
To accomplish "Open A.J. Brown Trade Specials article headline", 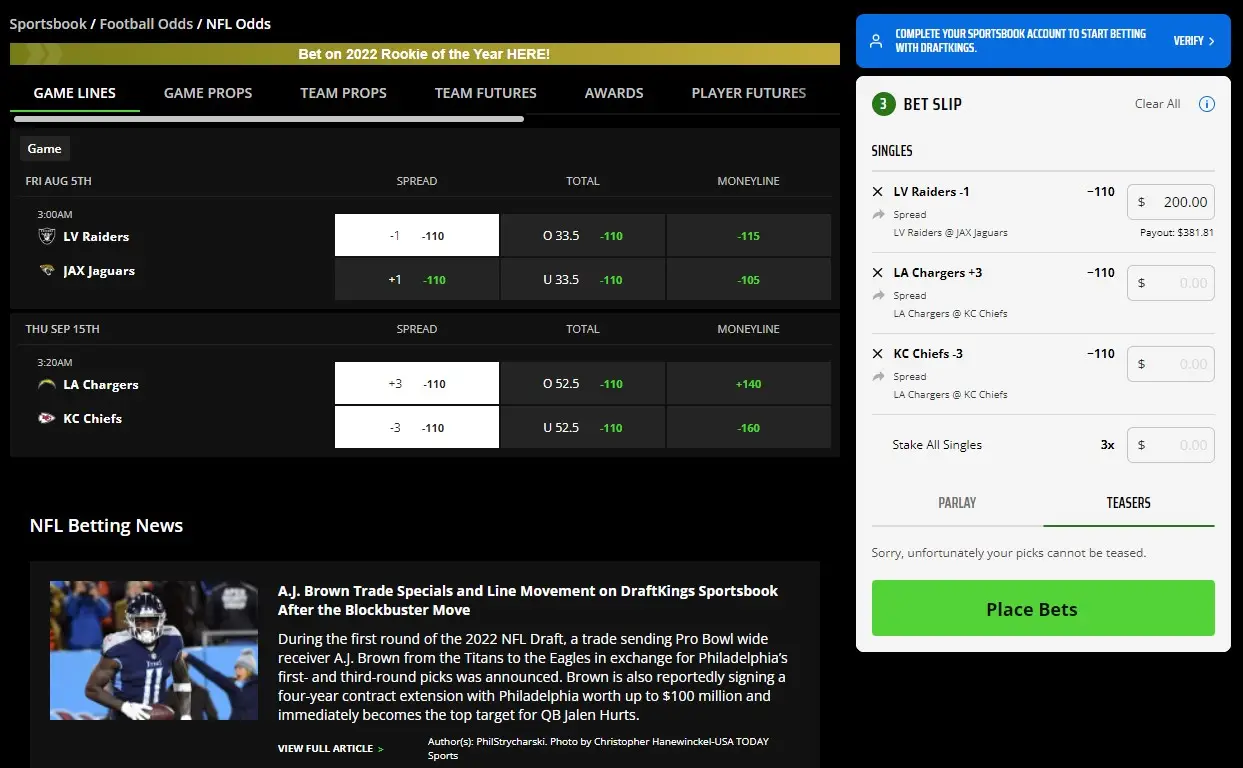I will 528,600.
